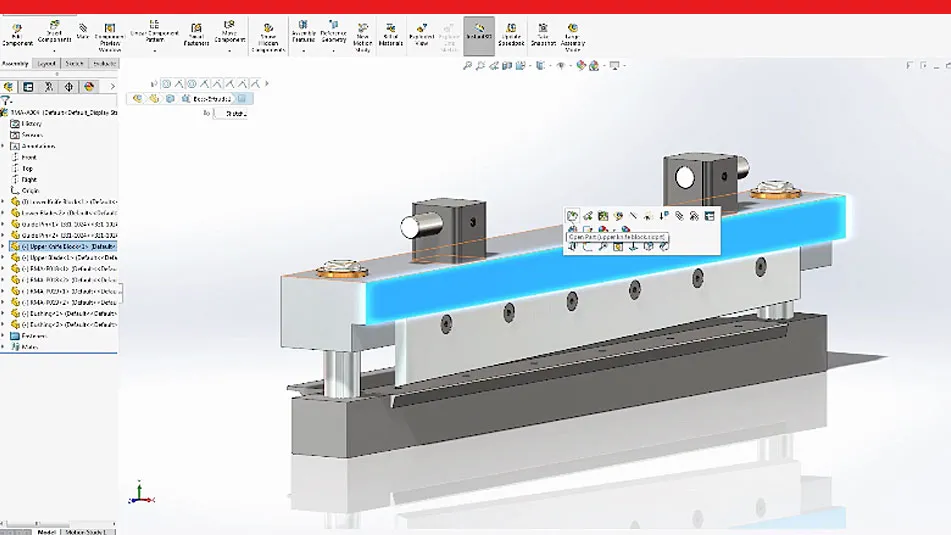Open the Reference Geometry tool
This screenshot has height=535, width=951.
point(333,32)
